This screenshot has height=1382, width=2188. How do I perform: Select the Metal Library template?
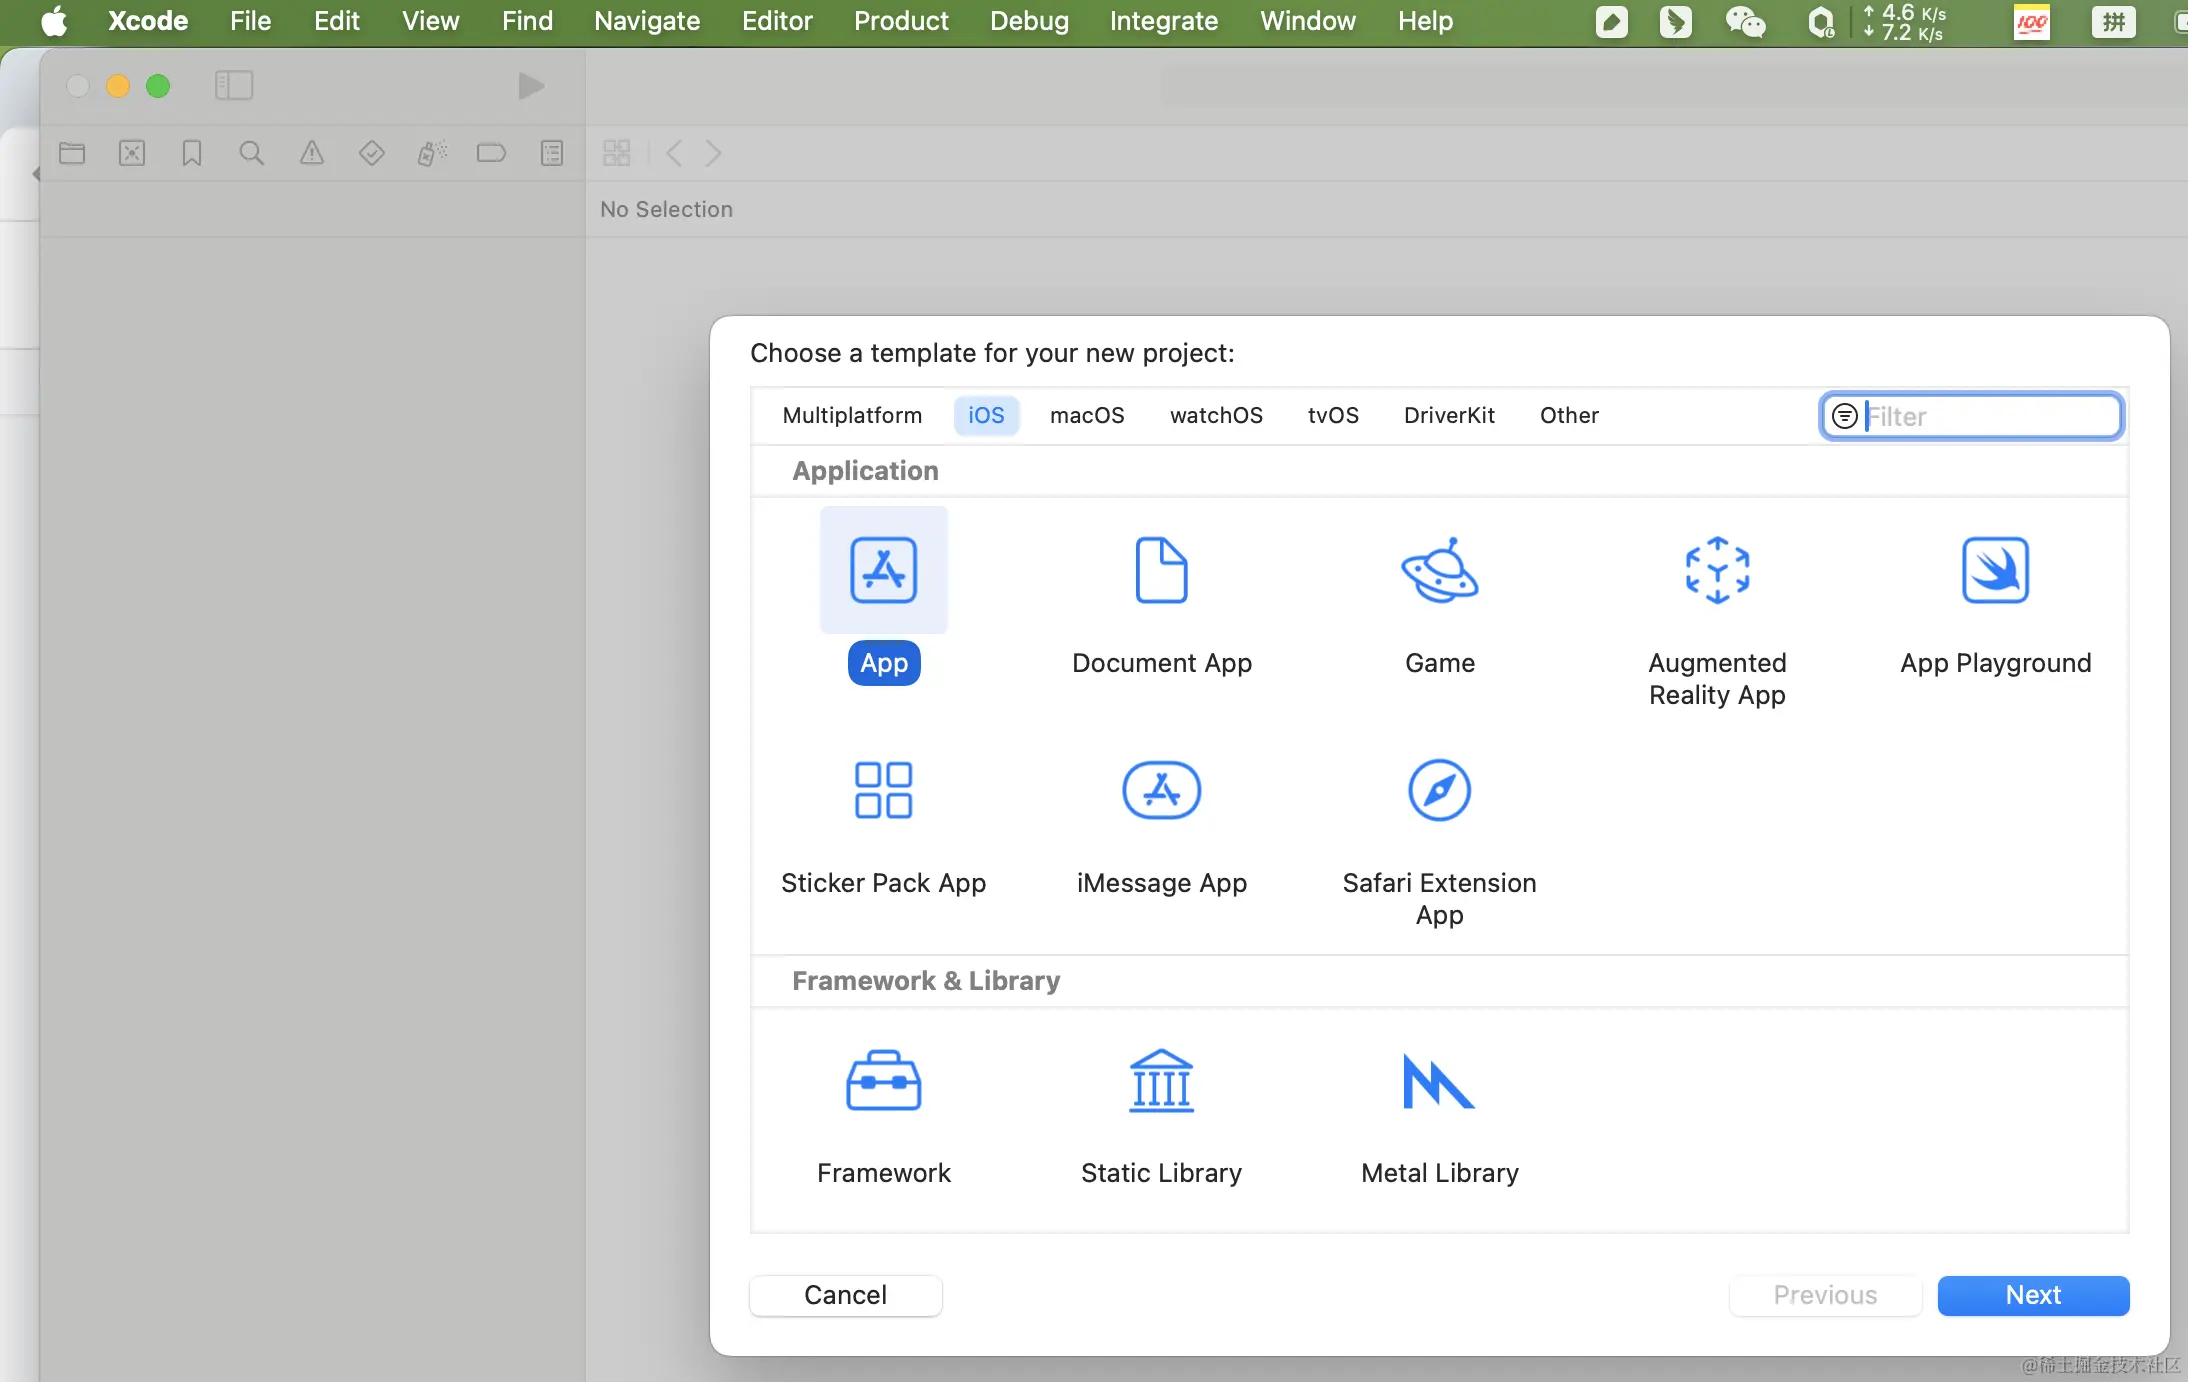click(x=1439, y=1083)
